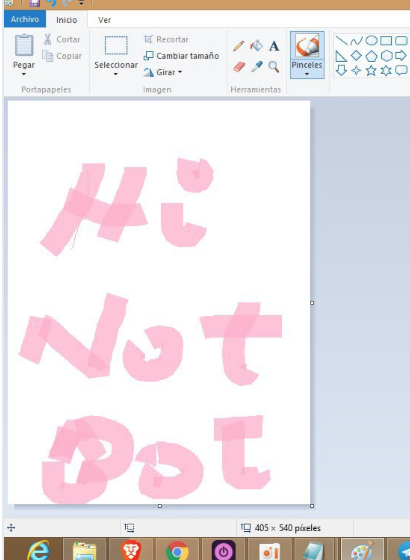Viewport: 410px width, 560px height.
Task: Select the Text tool letter A
Action: (x=274, y=46)
